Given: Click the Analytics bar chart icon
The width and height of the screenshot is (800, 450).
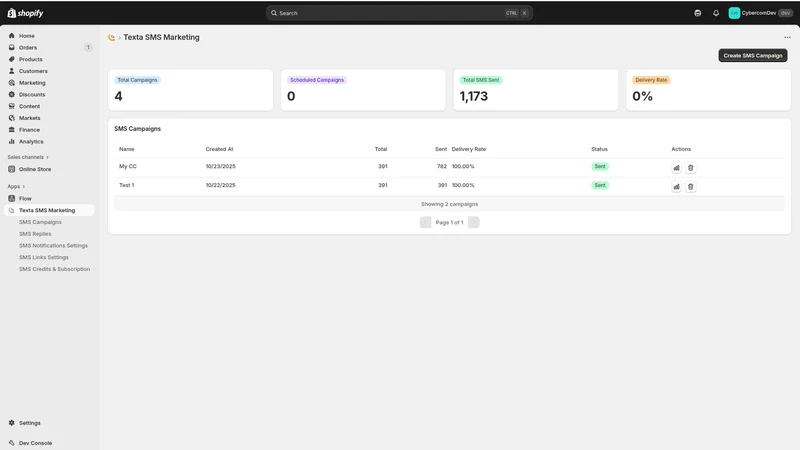Looking at the screenshot, I should point(12,141).
